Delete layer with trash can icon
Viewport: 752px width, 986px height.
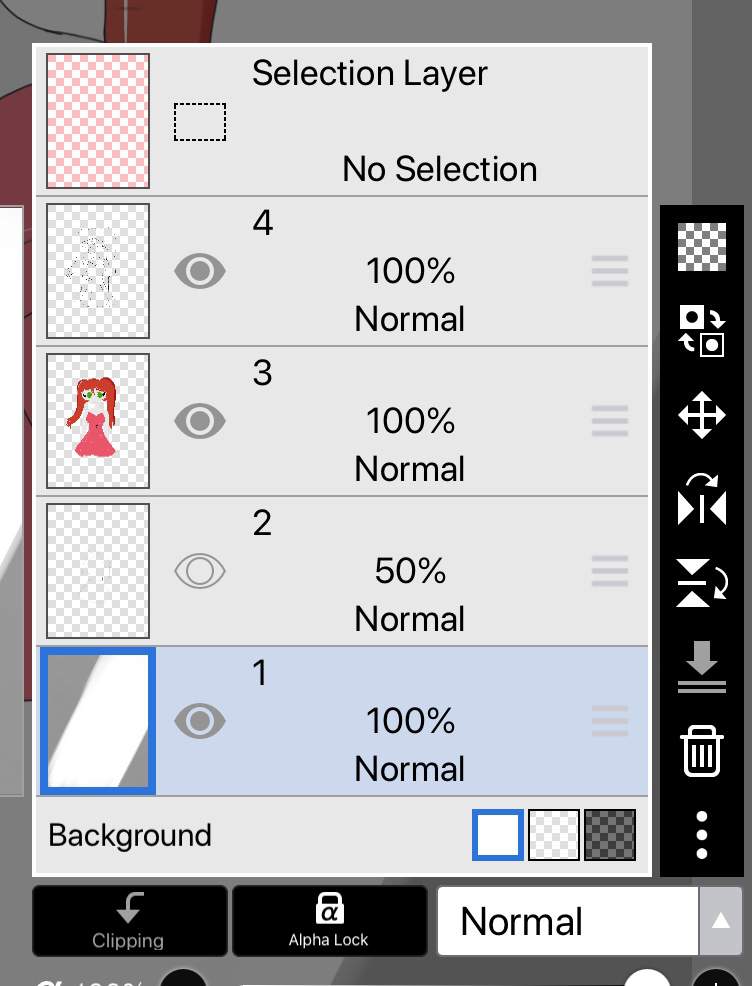(702, 751)
